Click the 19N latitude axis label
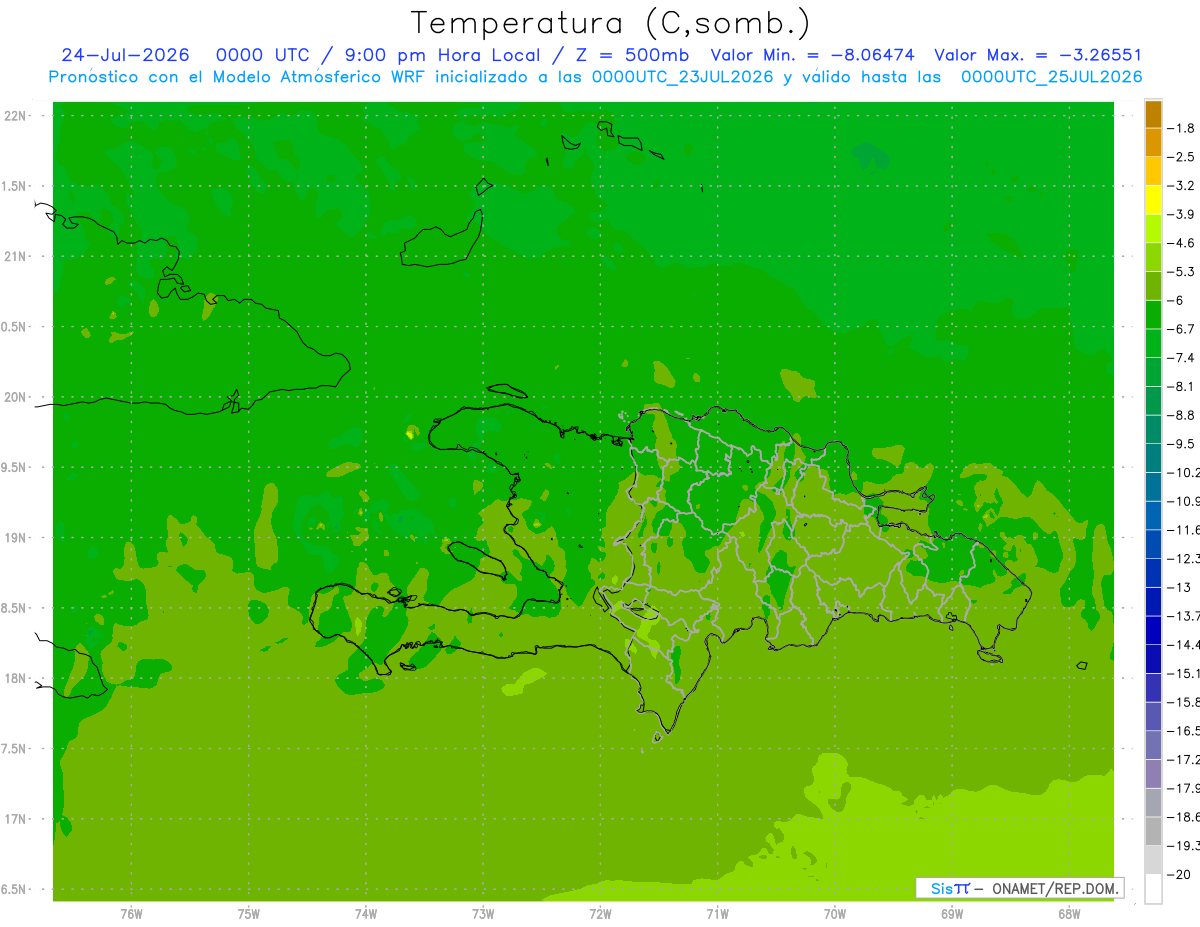The image size is (1200, 927). (16, 538)
